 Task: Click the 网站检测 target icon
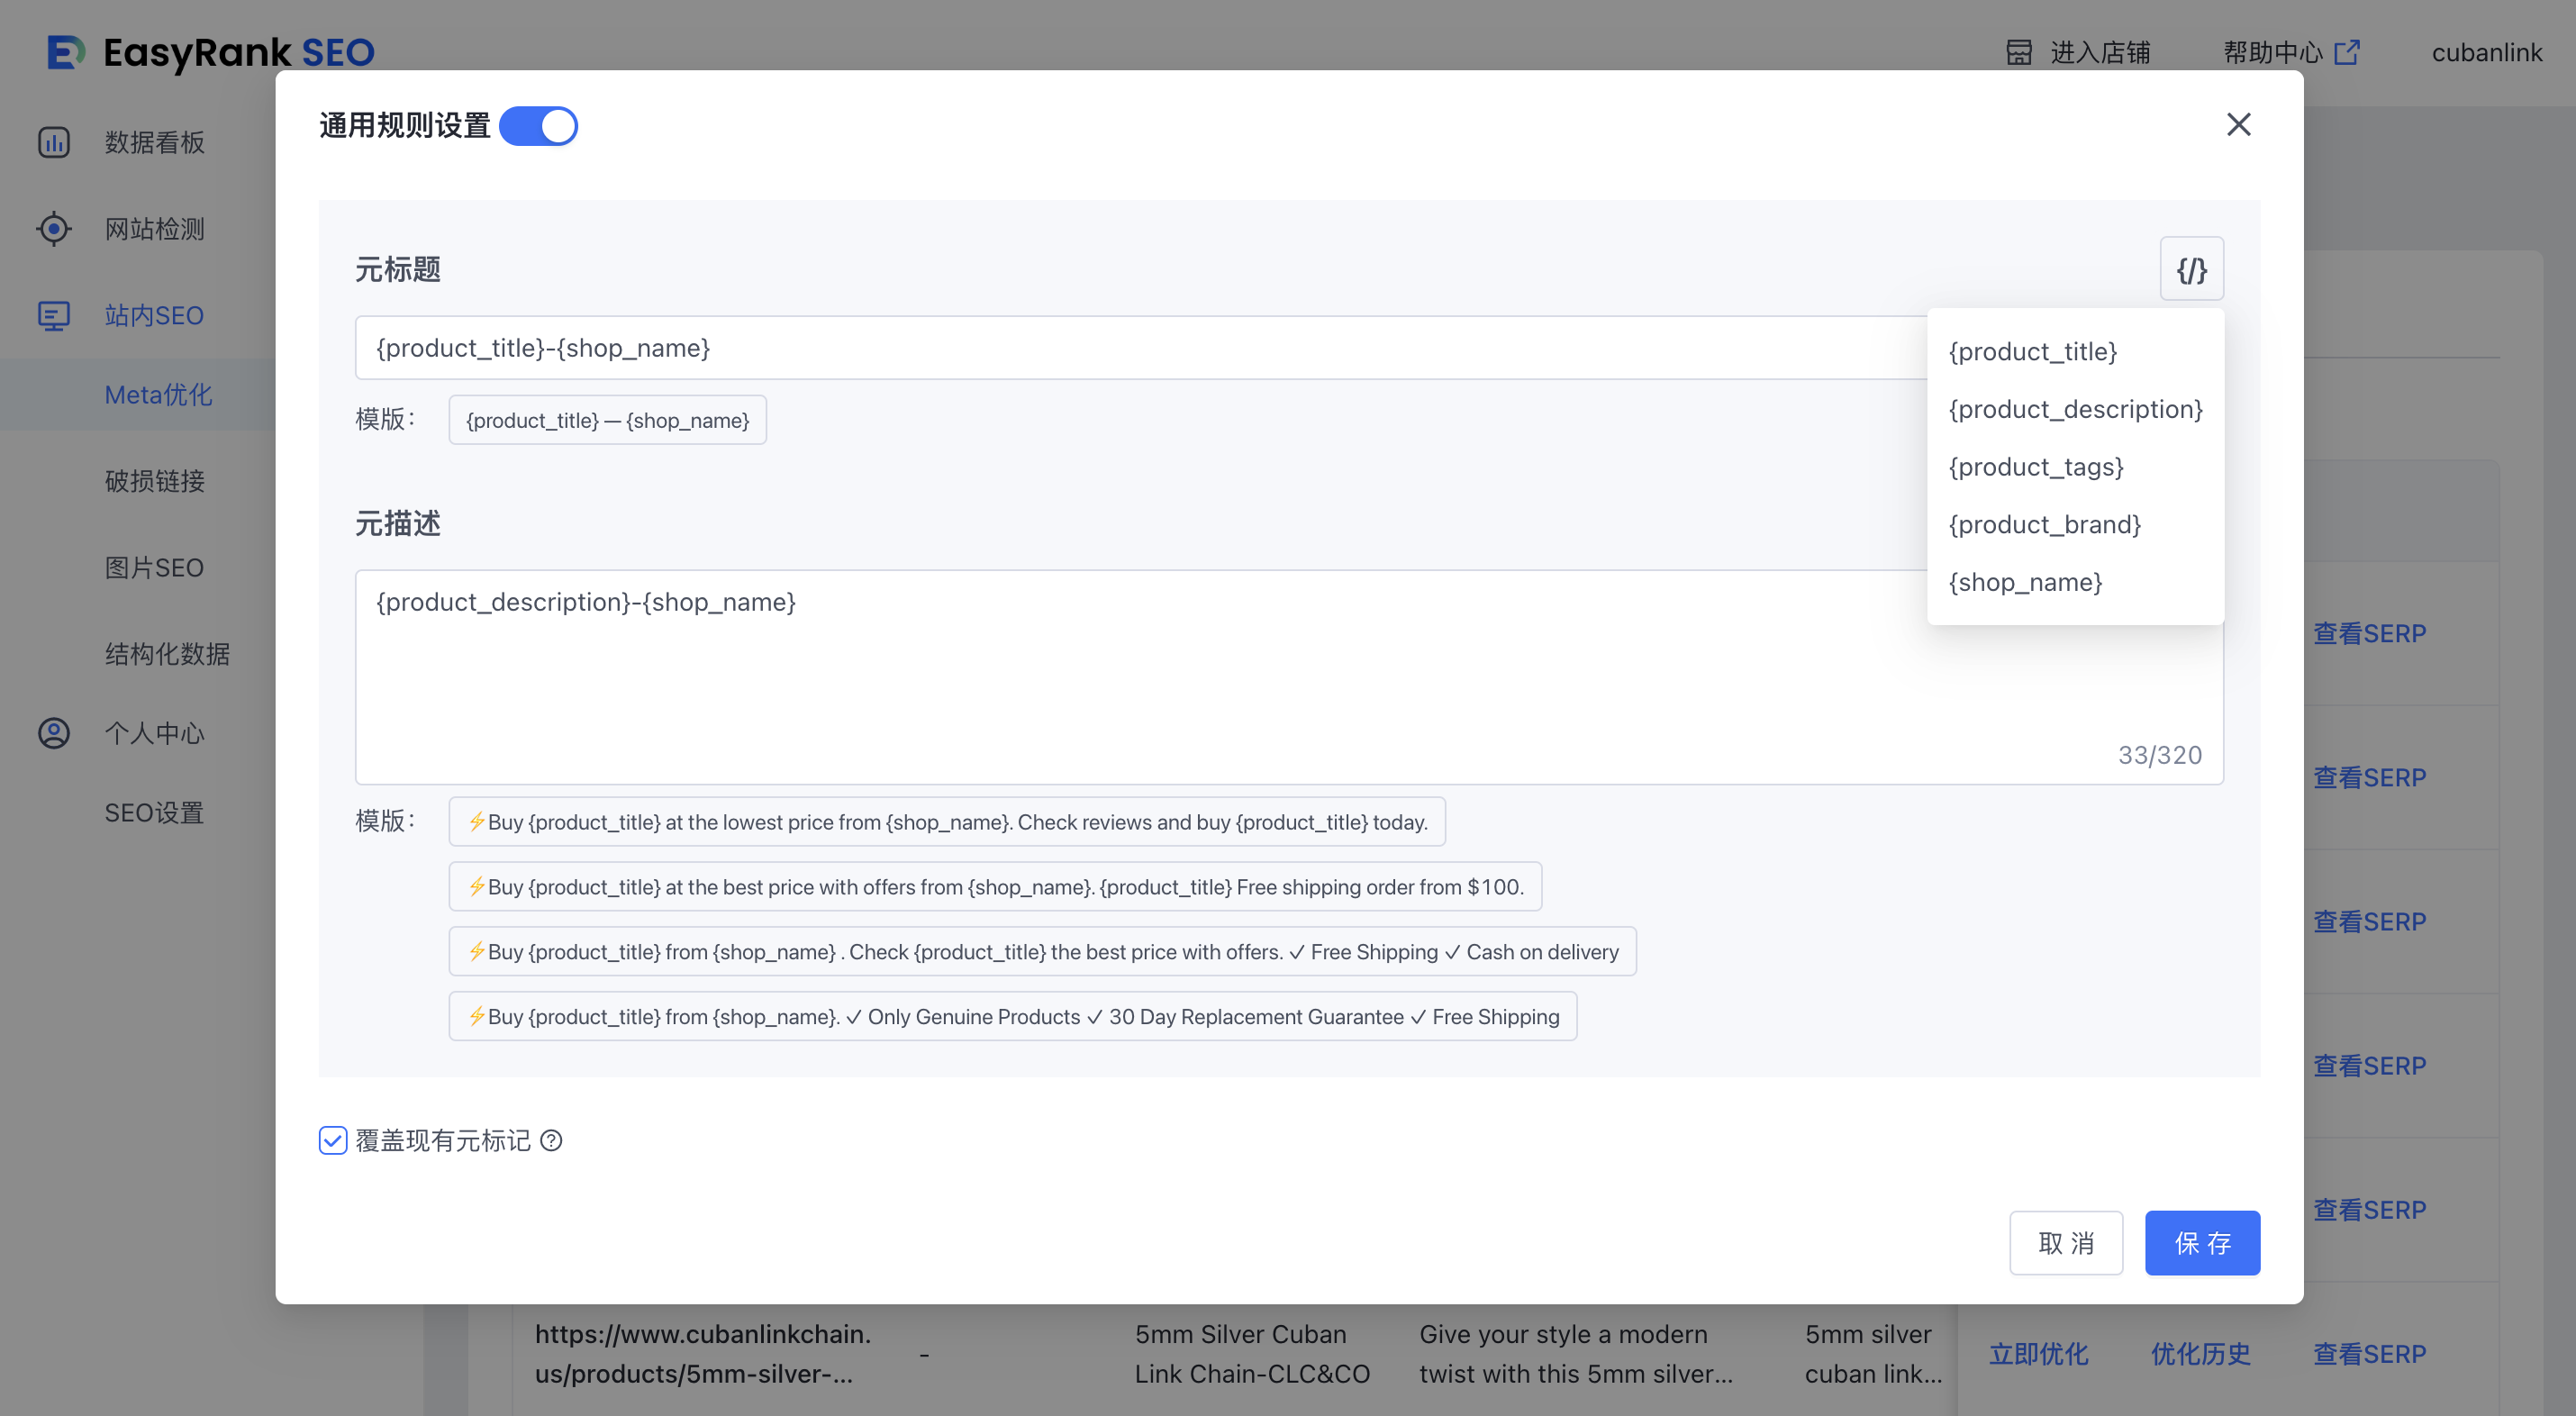pos(54,229)
